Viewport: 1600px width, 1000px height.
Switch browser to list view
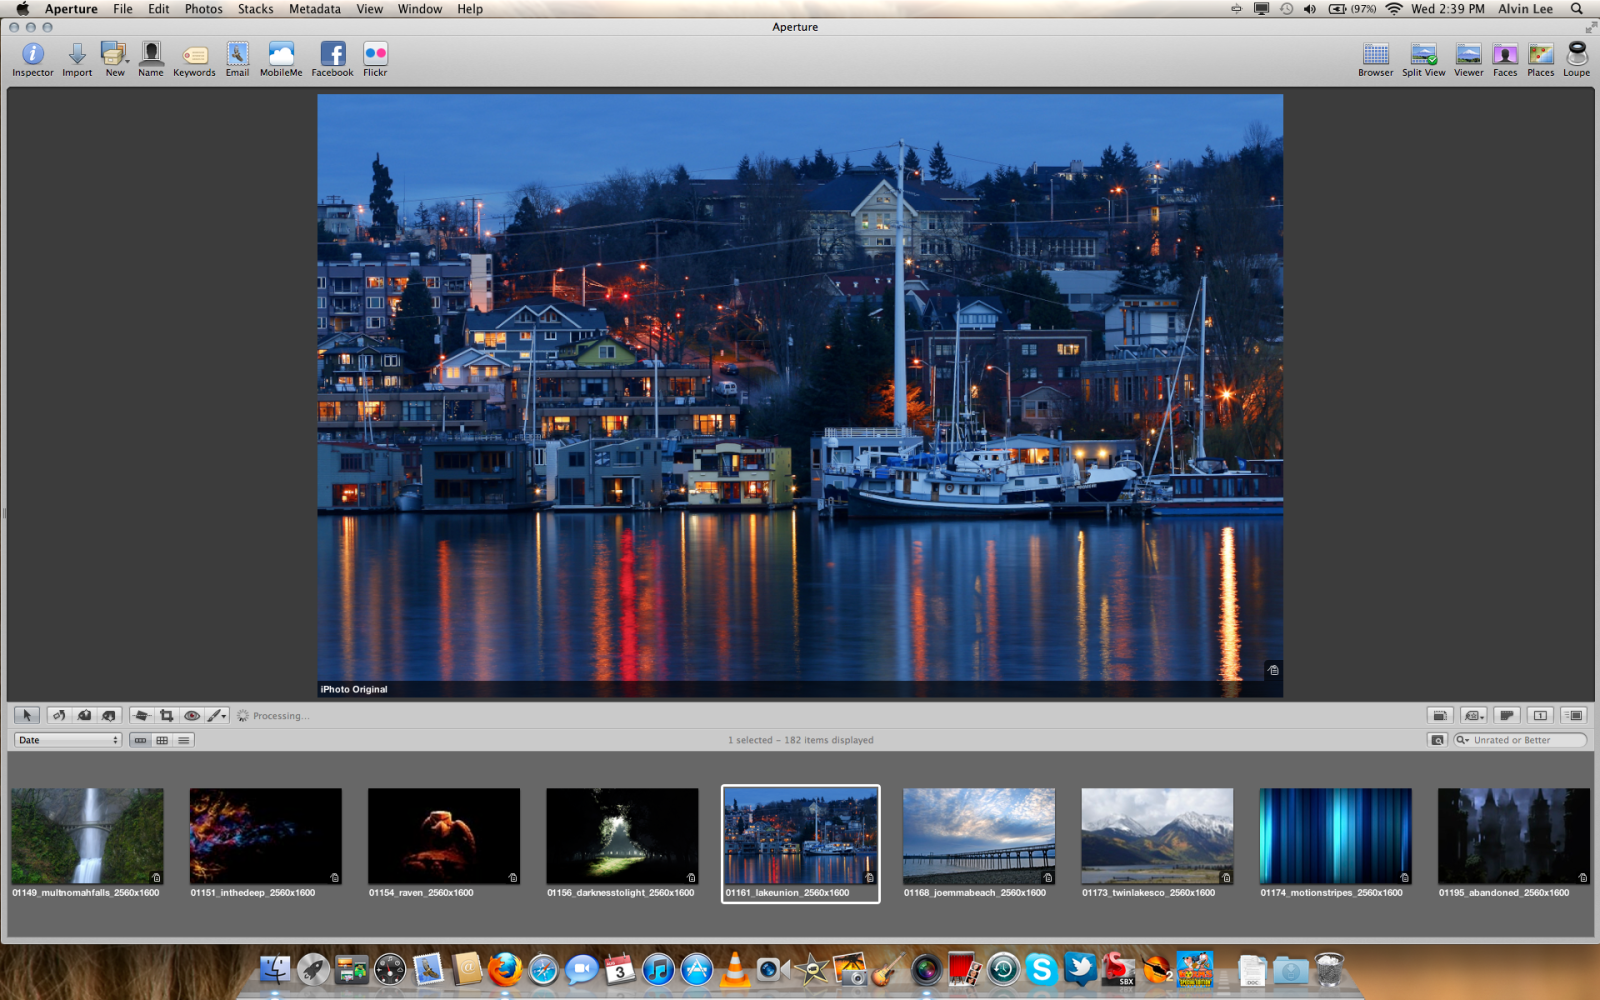pyautogui.click(x=184, y=741)
